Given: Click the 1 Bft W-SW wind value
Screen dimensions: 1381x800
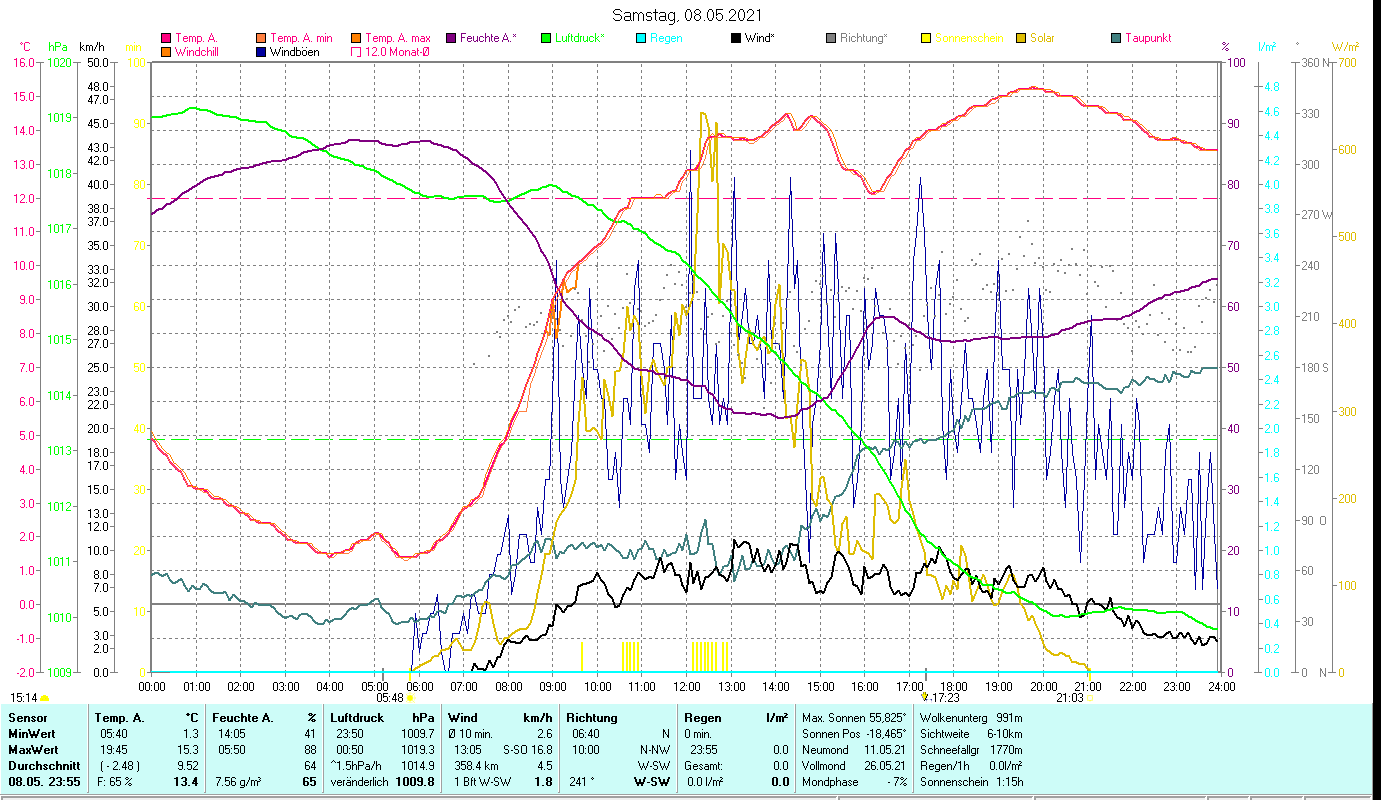Looking at the screenshot, I should (x=482, y=781).
